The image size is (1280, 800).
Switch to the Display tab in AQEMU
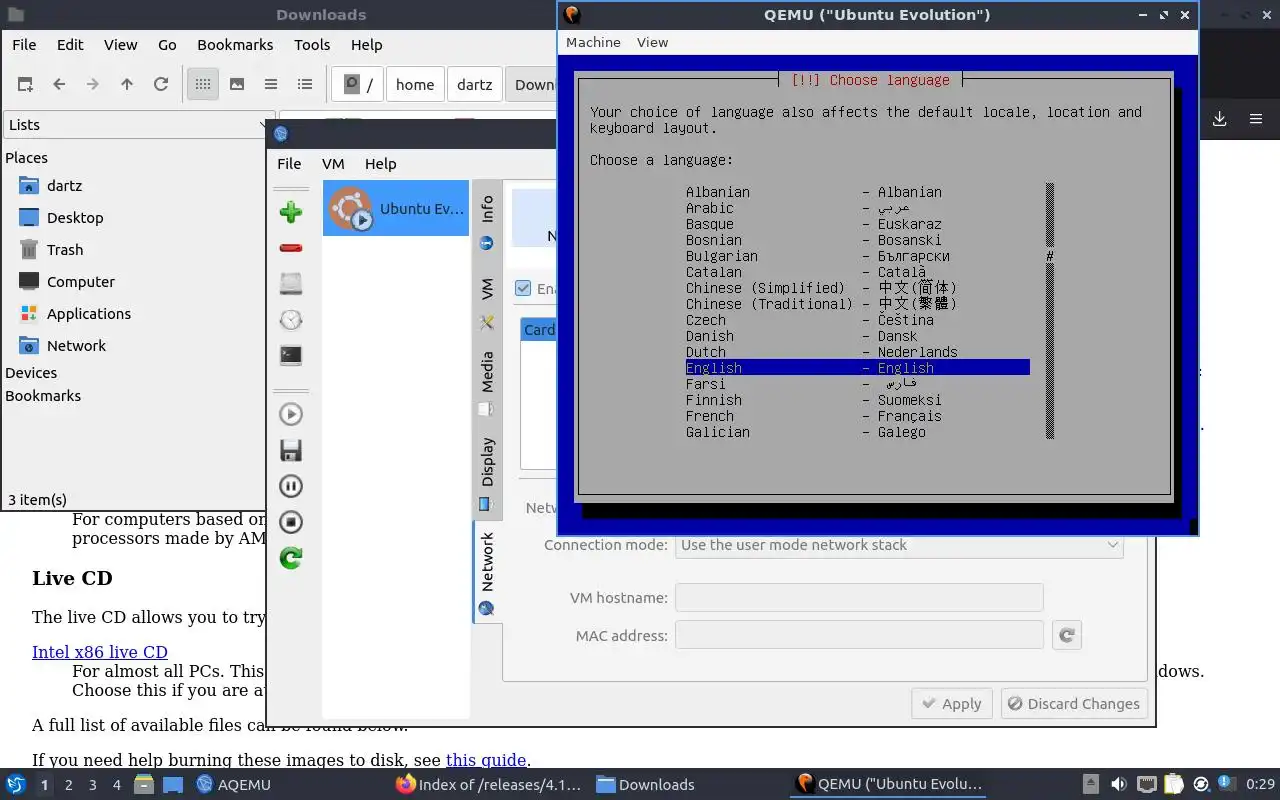click(487, 474)
